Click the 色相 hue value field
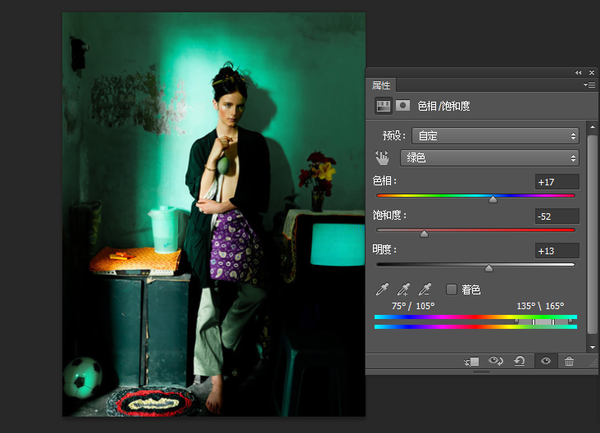Image resolution: width=600 pixels, height=433 pixels. coord(557,182)
